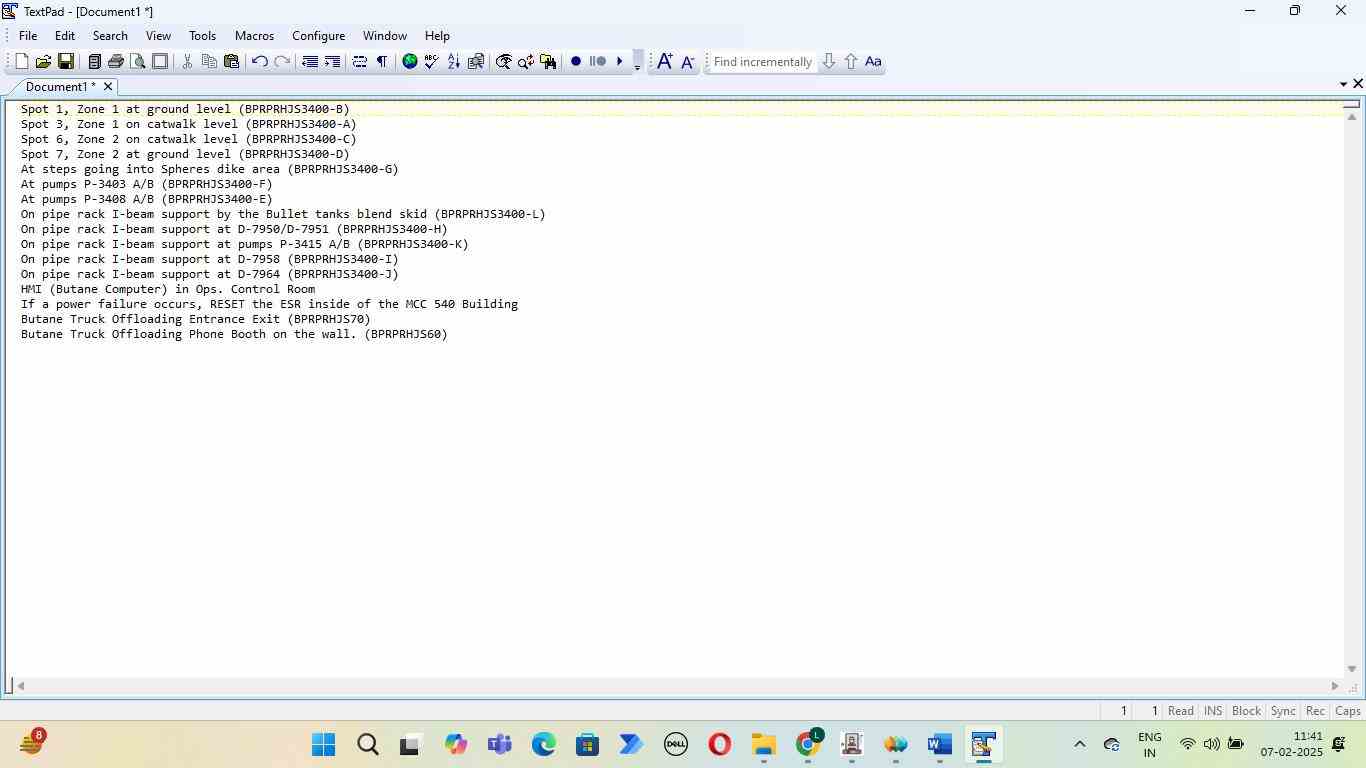Open the Find dialog eye icon

[504, 62]
